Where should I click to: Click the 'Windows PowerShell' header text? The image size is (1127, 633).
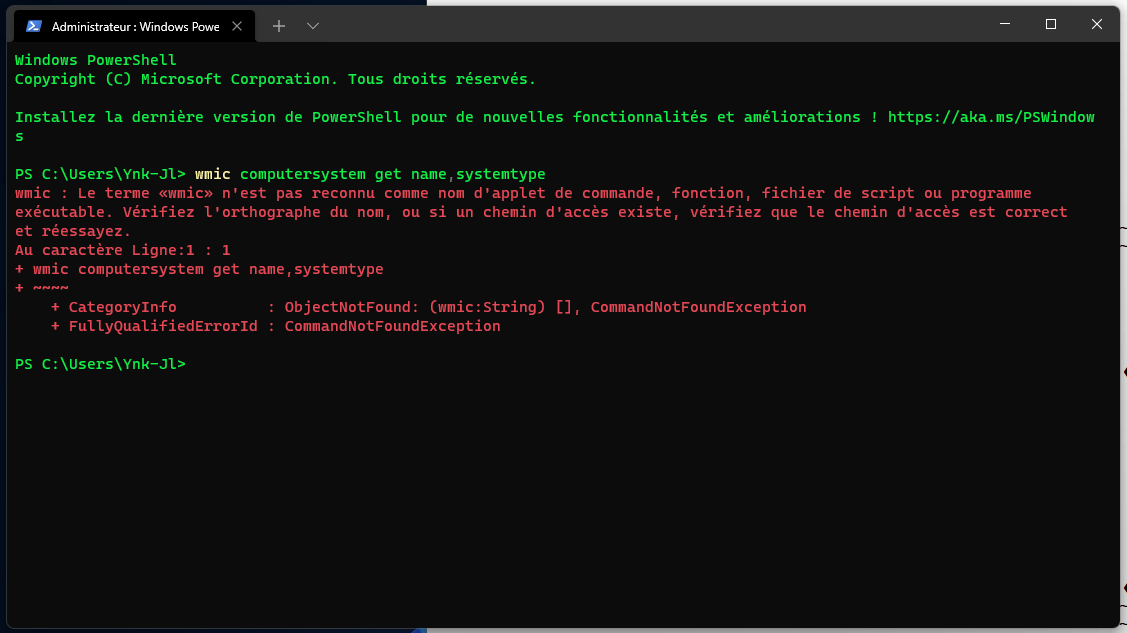coord(96,60)
